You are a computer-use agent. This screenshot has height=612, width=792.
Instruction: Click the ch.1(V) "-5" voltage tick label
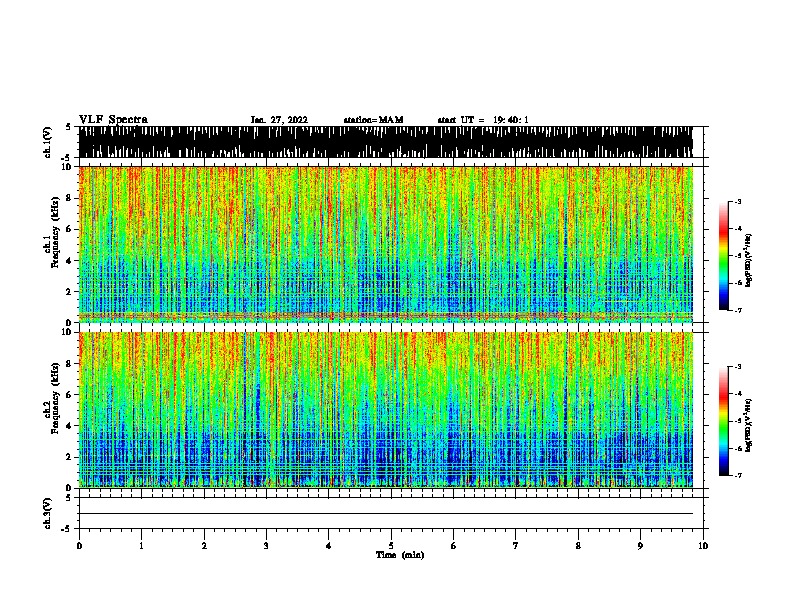click(x=67, y=158)
